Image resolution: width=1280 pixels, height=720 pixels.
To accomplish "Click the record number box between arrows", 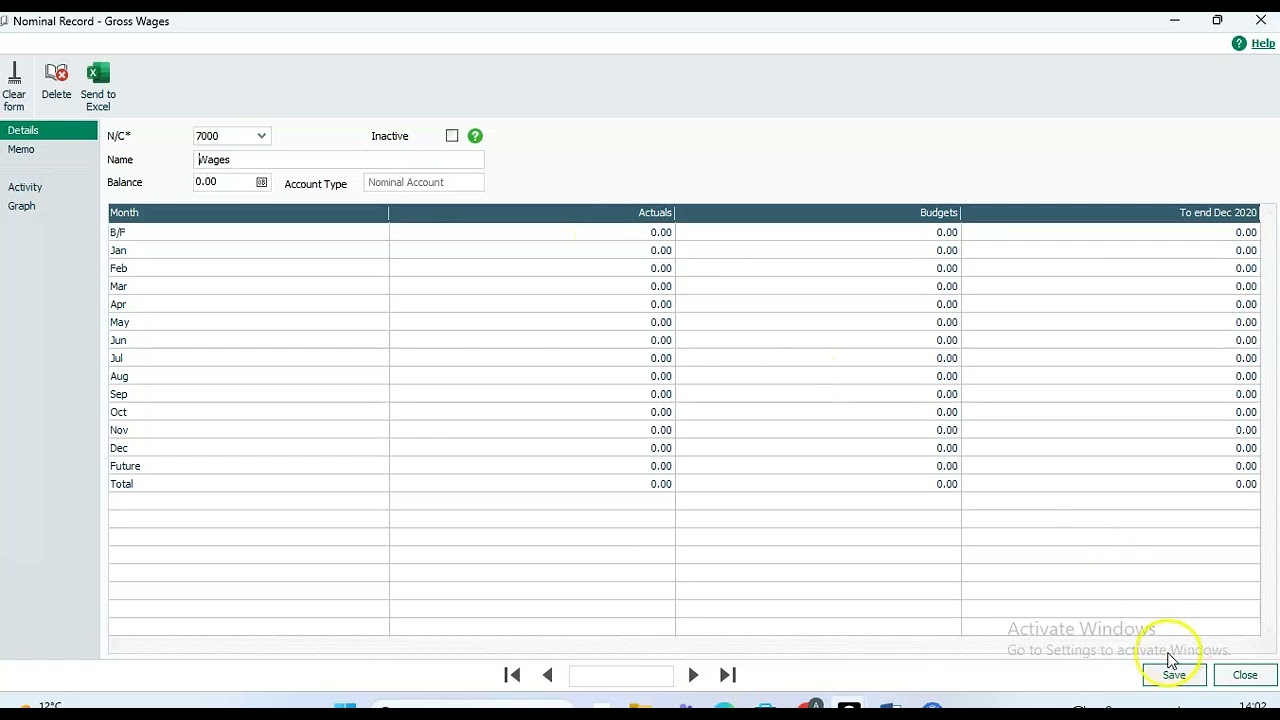I will point(621,675).
